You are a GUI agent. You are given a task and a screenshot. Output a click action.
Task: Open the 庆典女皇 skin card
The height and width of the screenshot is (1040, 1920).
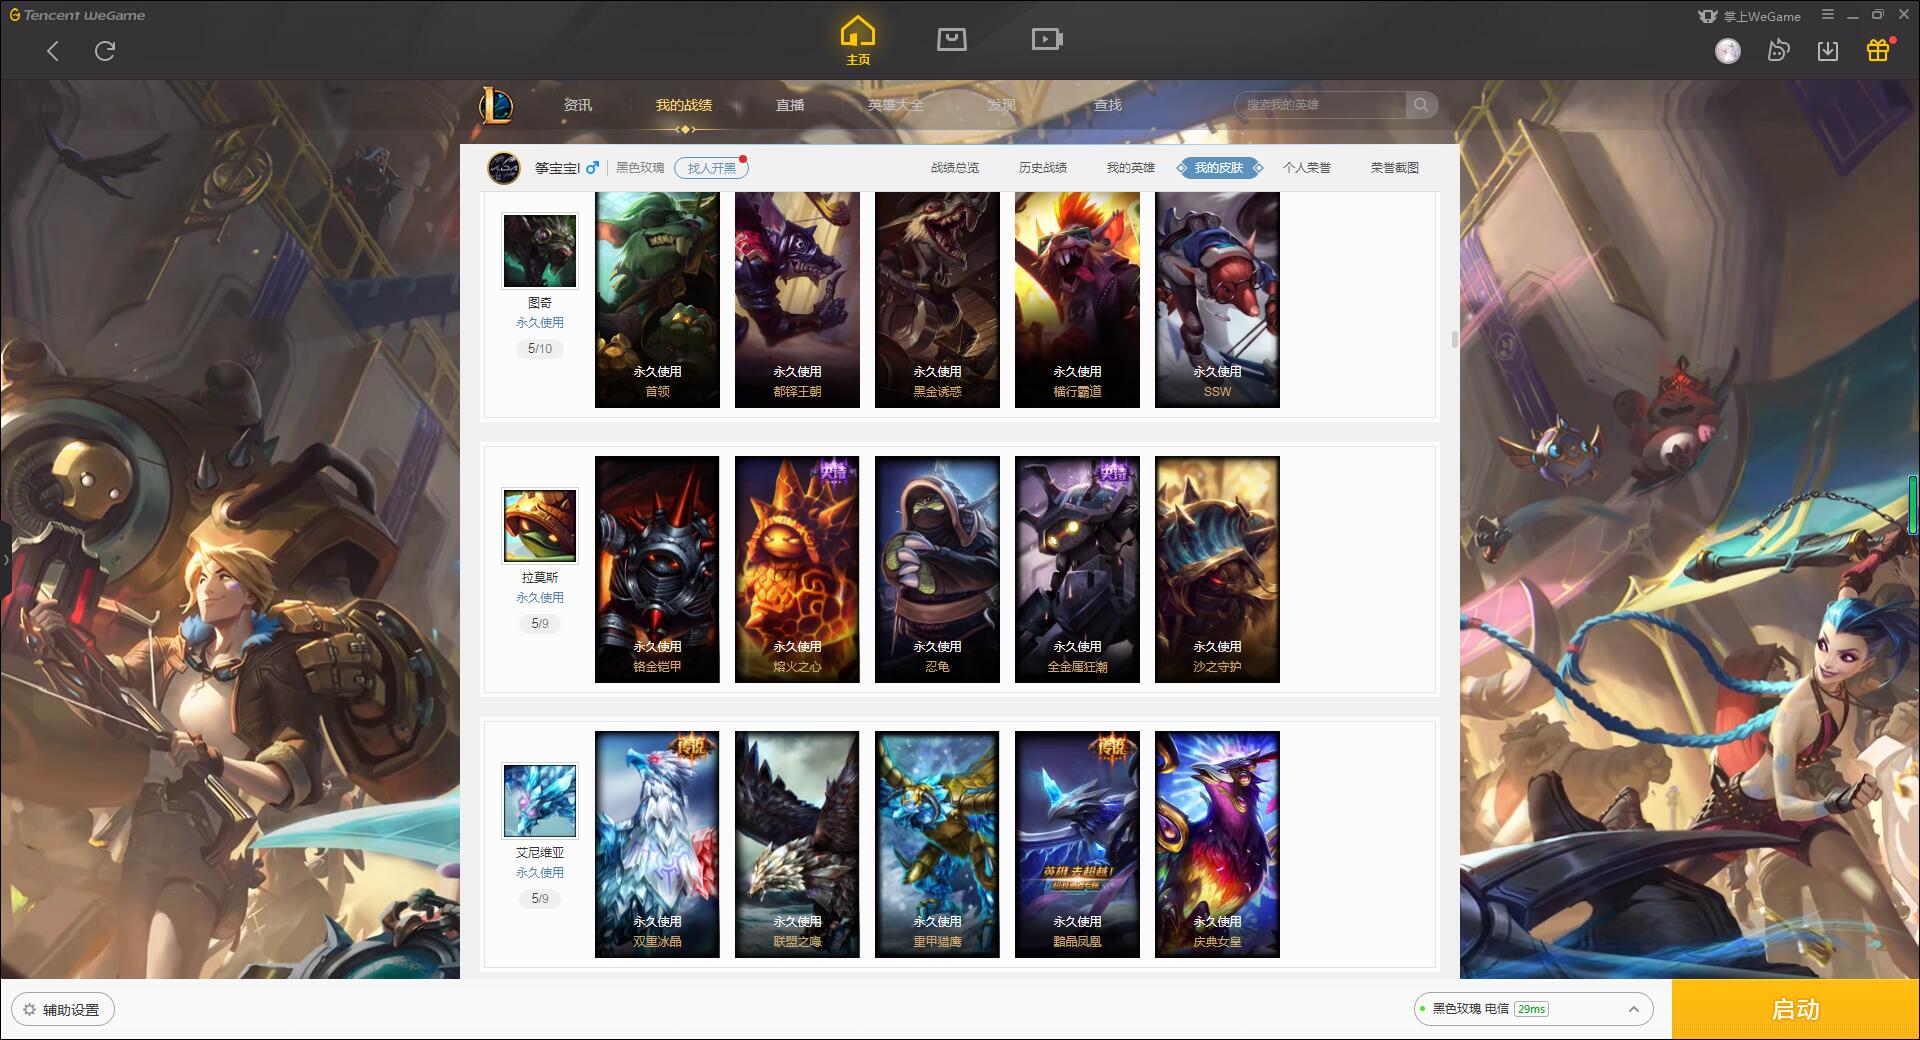[1217, 845]
